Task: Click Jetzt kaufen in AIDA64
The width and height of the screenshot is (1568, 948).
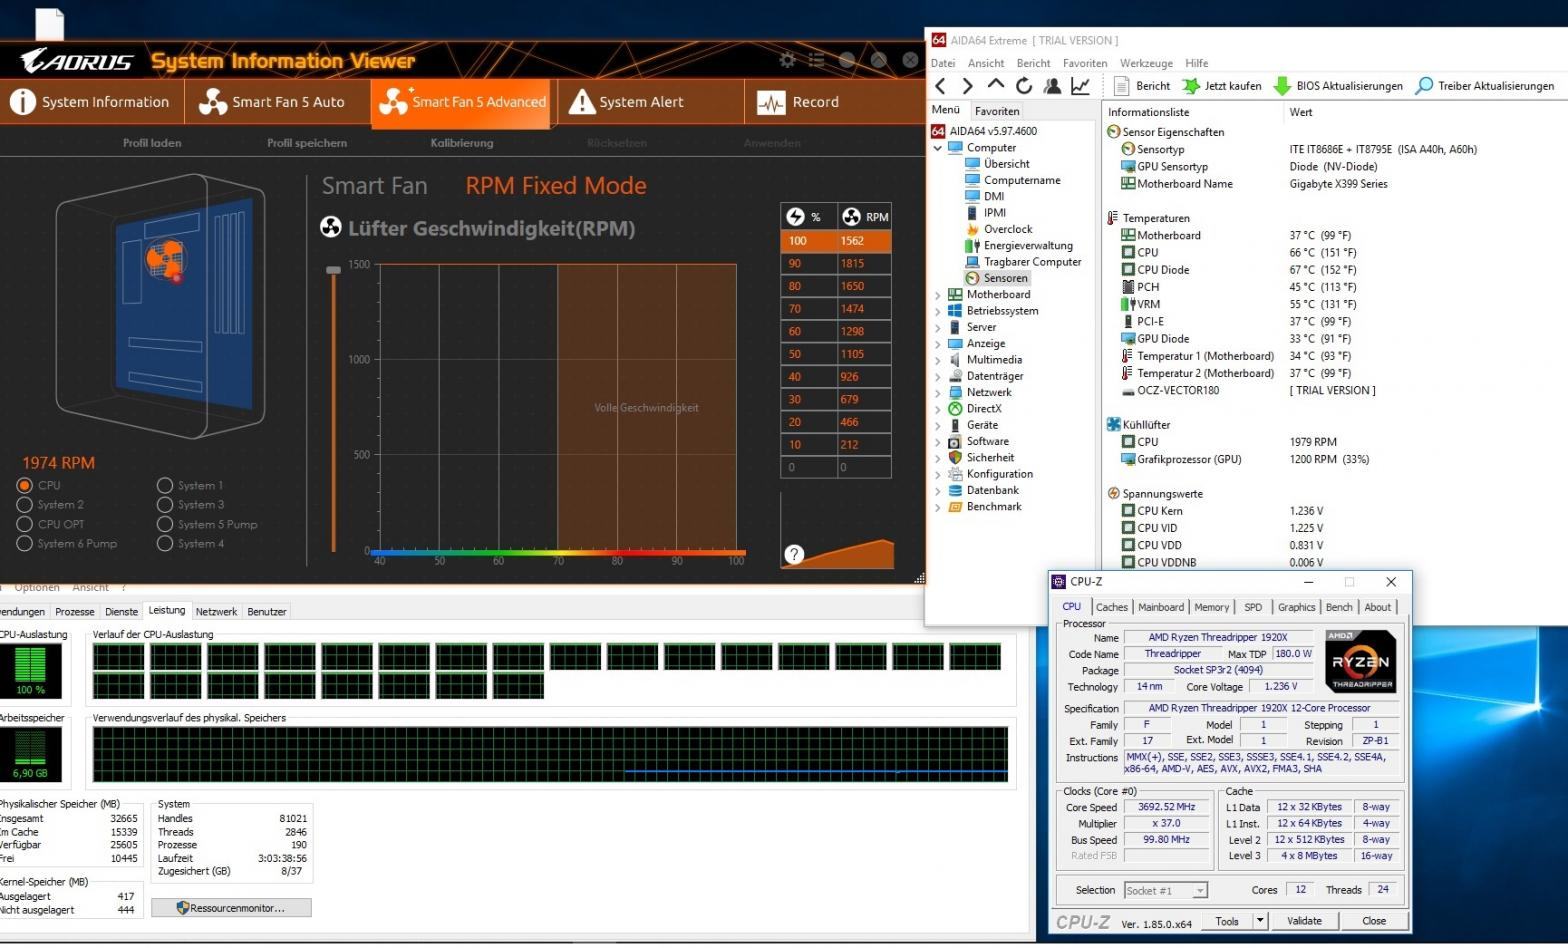Action: [1222, 86]
